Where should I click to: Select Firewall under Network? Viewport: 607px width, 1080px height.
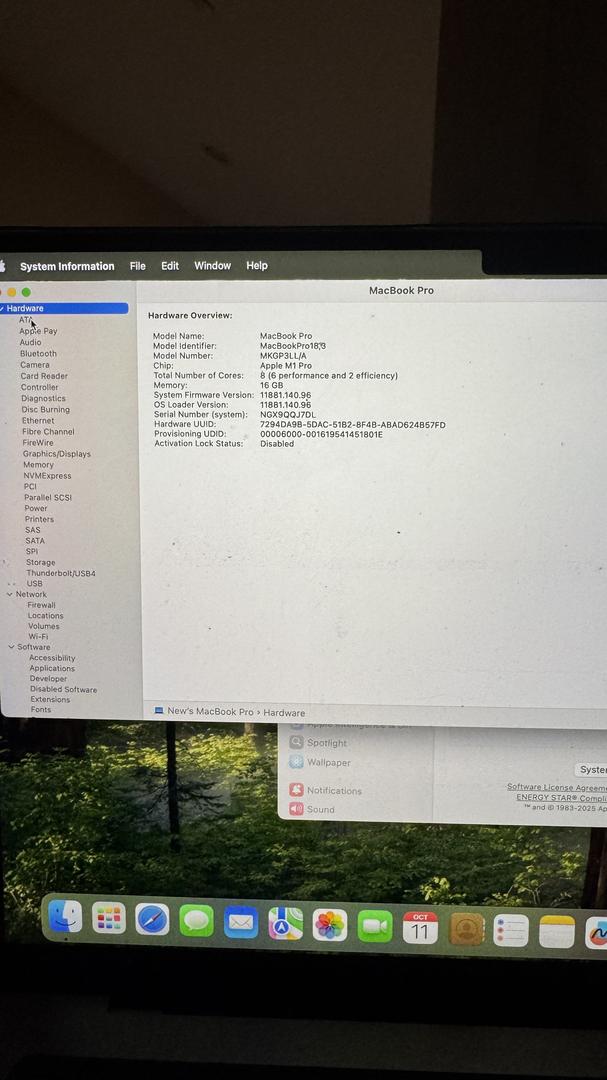point(41,605)
